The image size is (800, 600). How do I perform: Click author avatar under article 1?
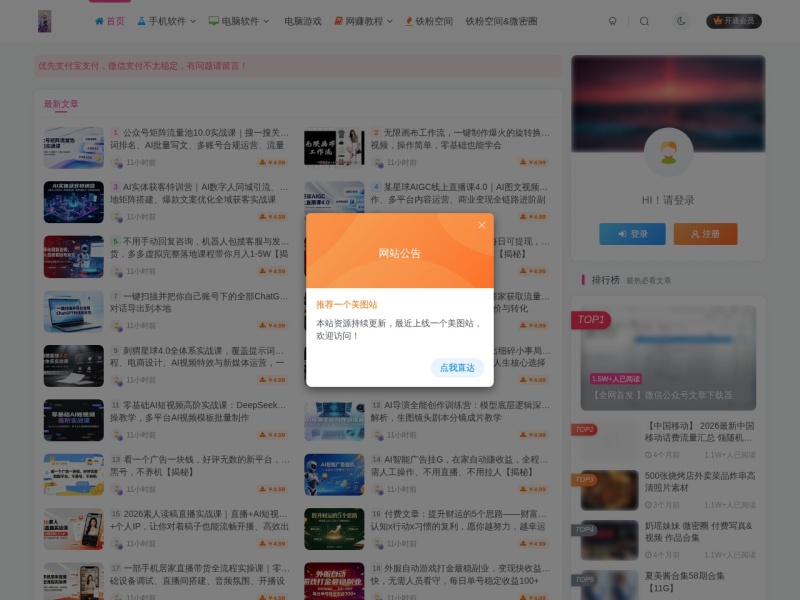click(x=117, y=162)
